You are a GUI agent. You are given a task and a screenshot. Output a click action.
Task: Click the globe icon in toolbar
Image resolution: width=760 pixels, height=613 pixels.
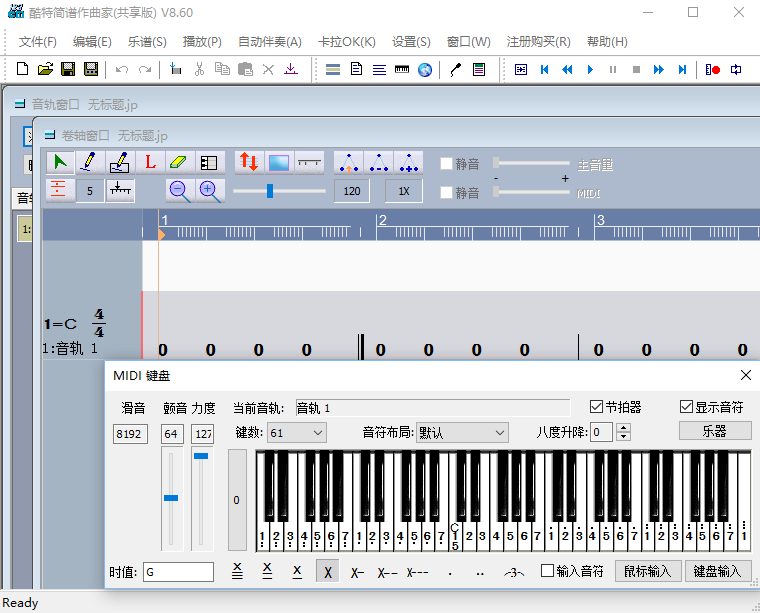425,69
